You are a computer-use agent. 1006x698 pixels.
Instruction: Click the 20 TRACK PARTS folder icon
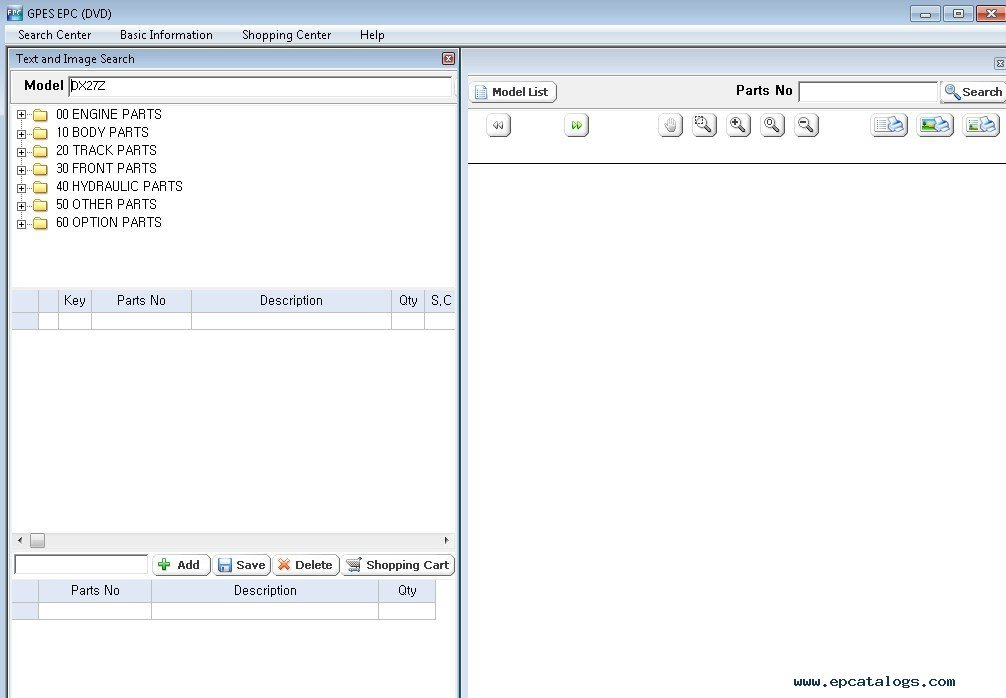click(40, 151)
